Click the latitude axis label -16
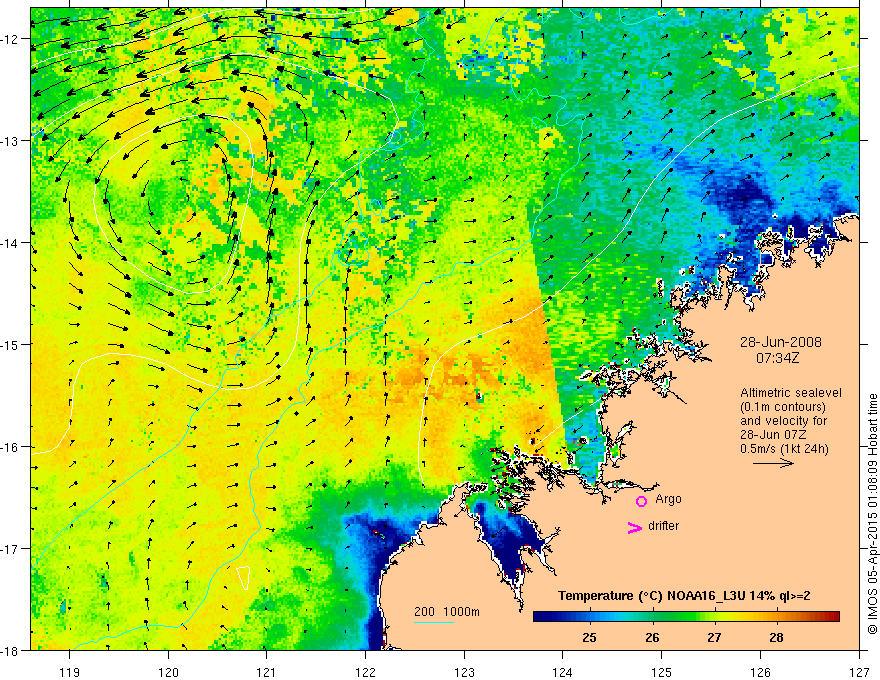The image size is (880, 680). [10, 447]
